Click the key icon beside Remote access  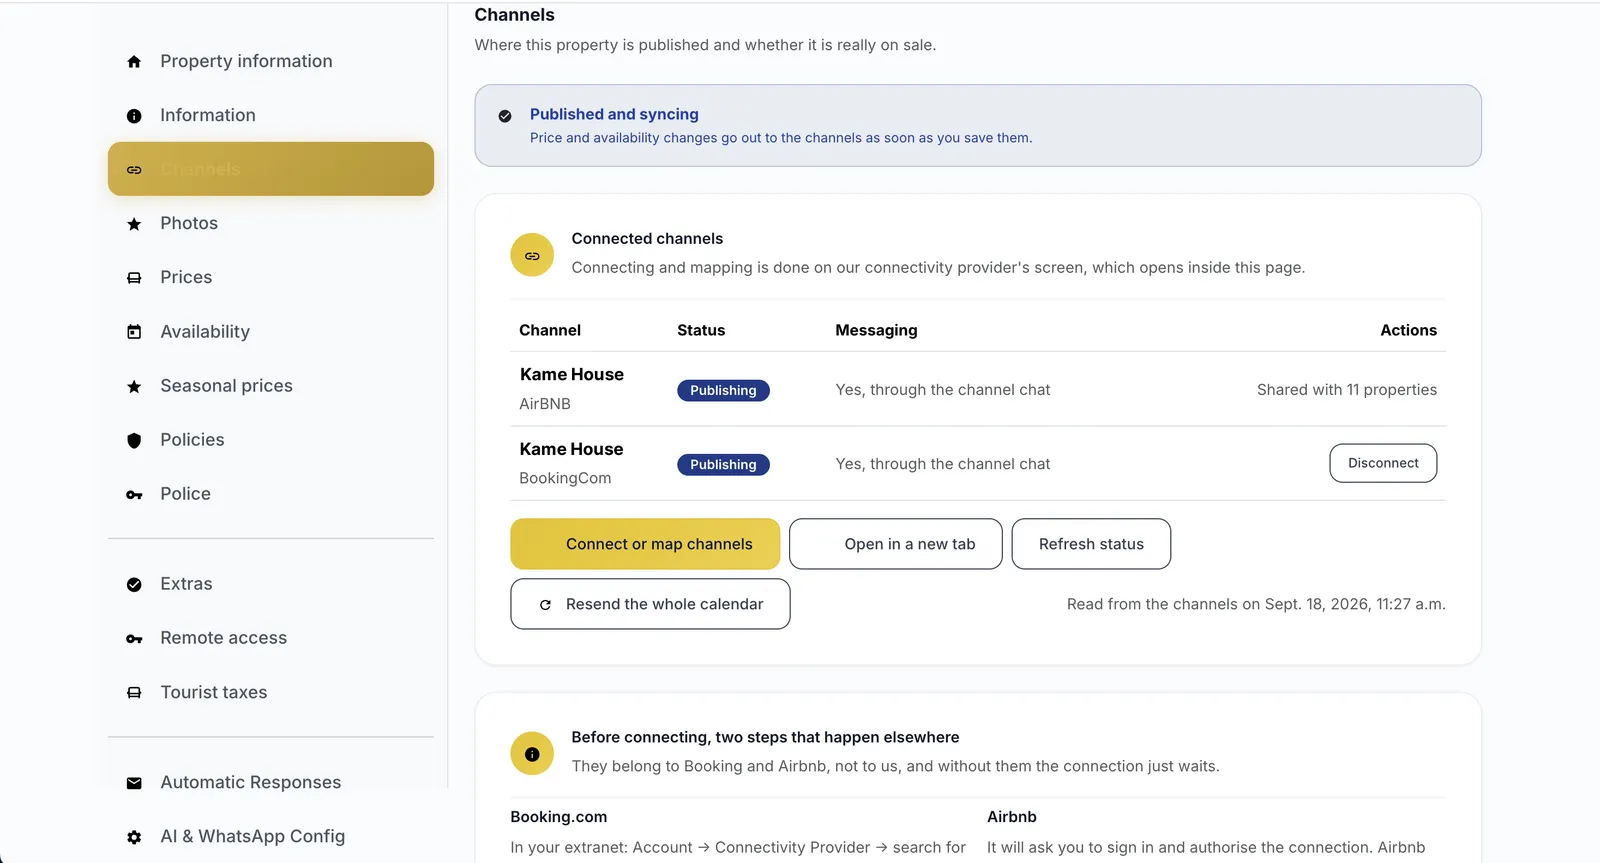click(134, 638)
